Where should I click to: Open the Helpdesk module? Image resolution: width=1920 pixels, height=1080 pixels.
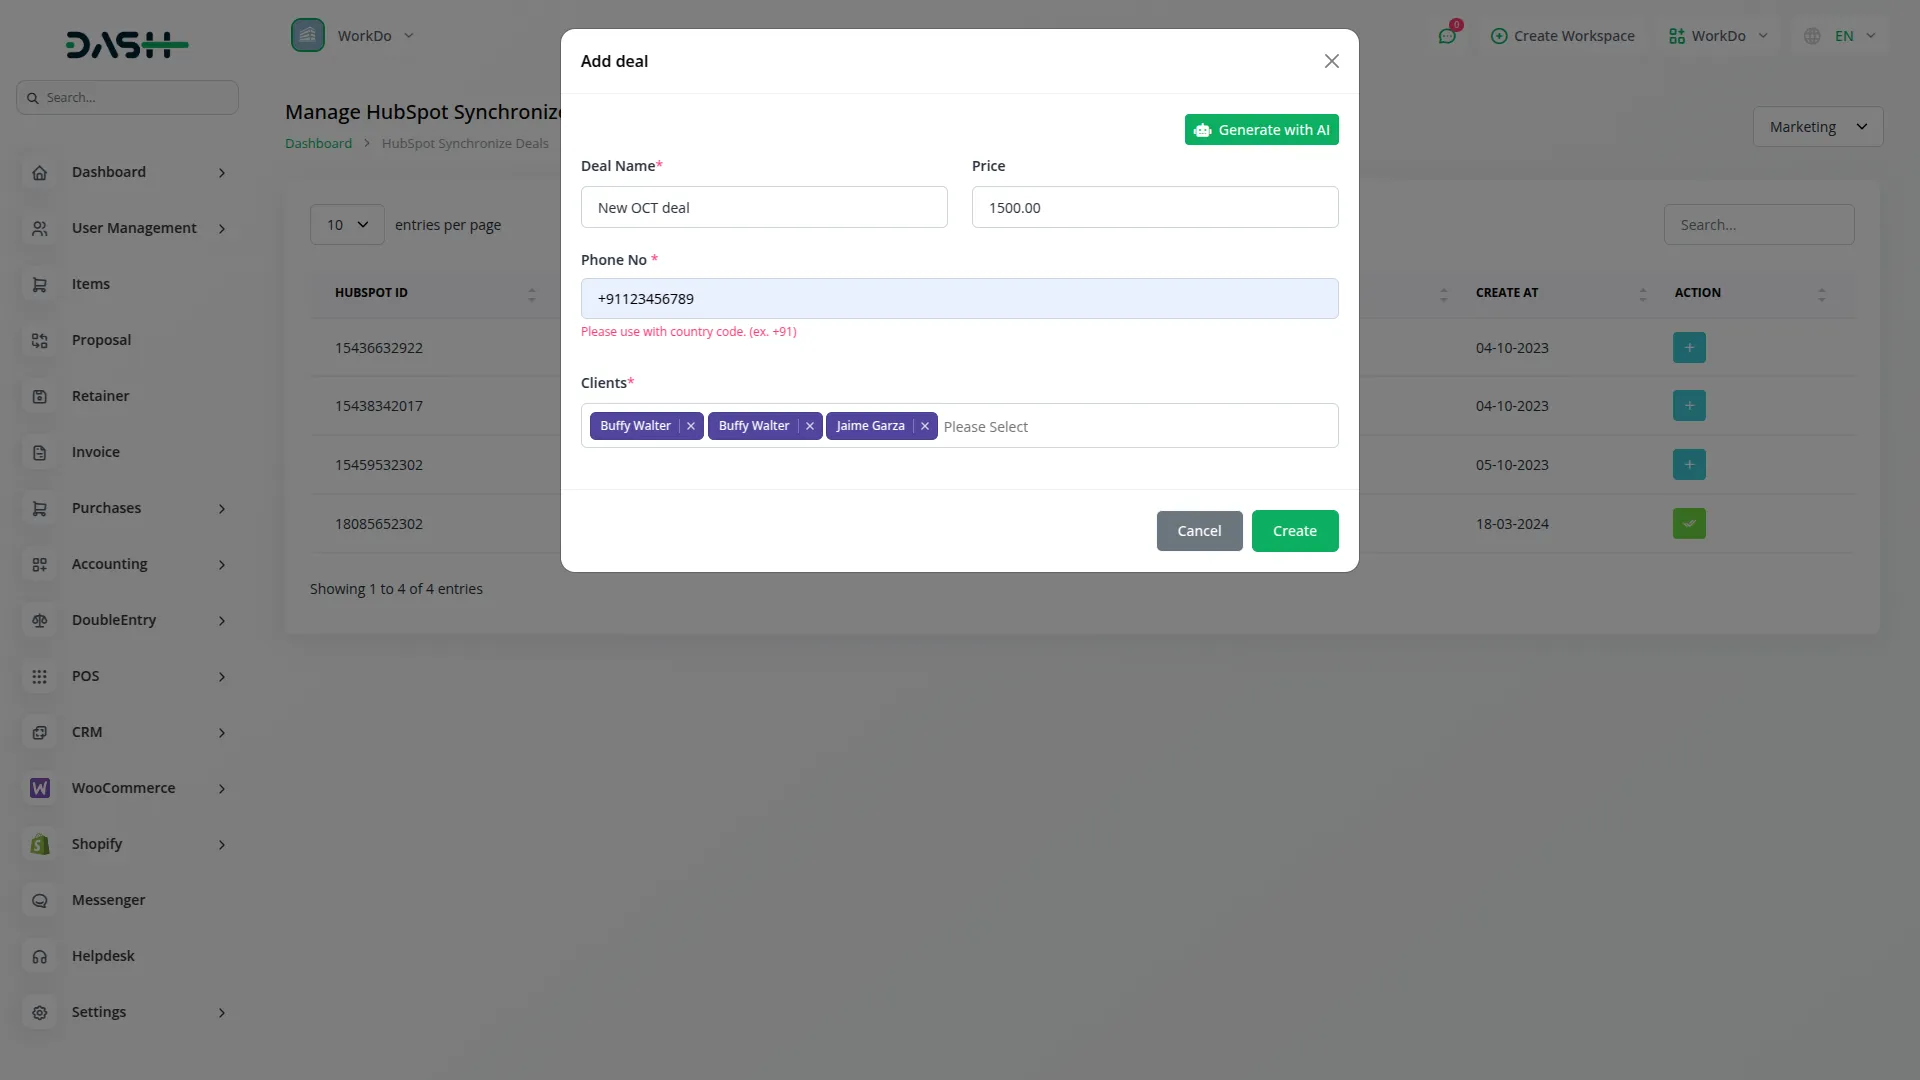tap(102, 955)
